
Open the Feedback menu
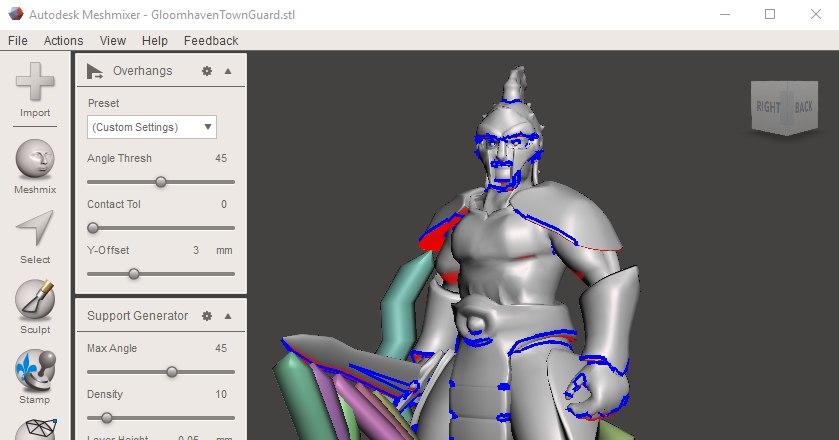coord(211,41)
